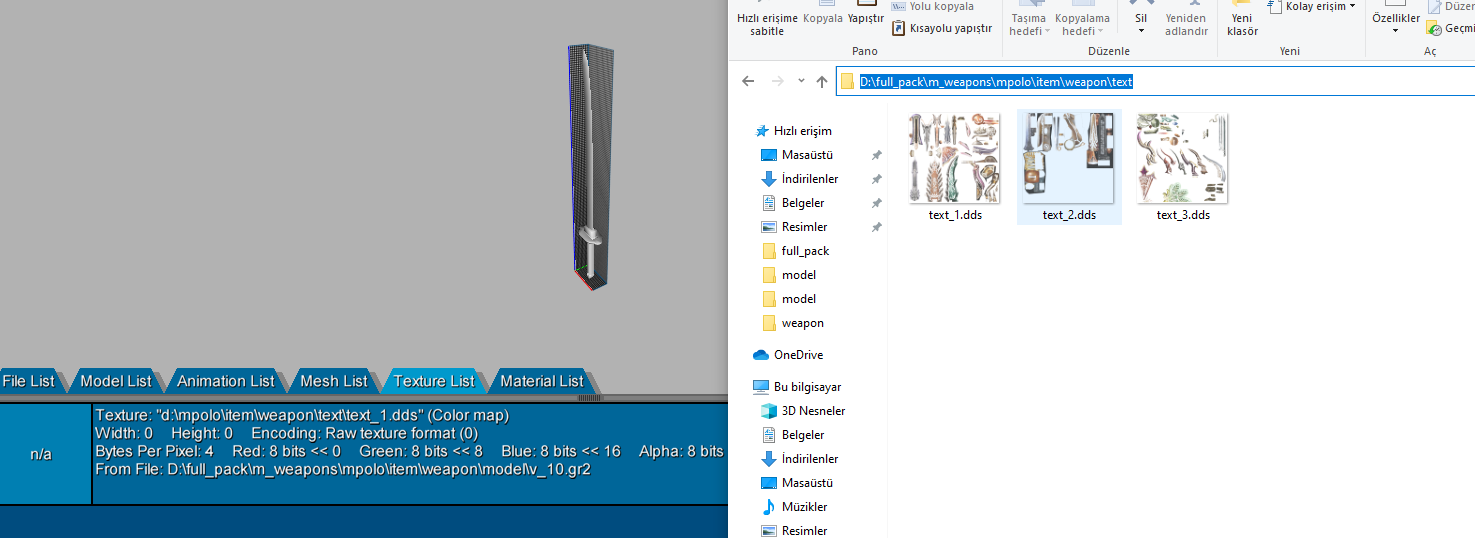Screen dimensions: 1475x538
Task: Go back in the Explorer window
Action: click(748, 81)
